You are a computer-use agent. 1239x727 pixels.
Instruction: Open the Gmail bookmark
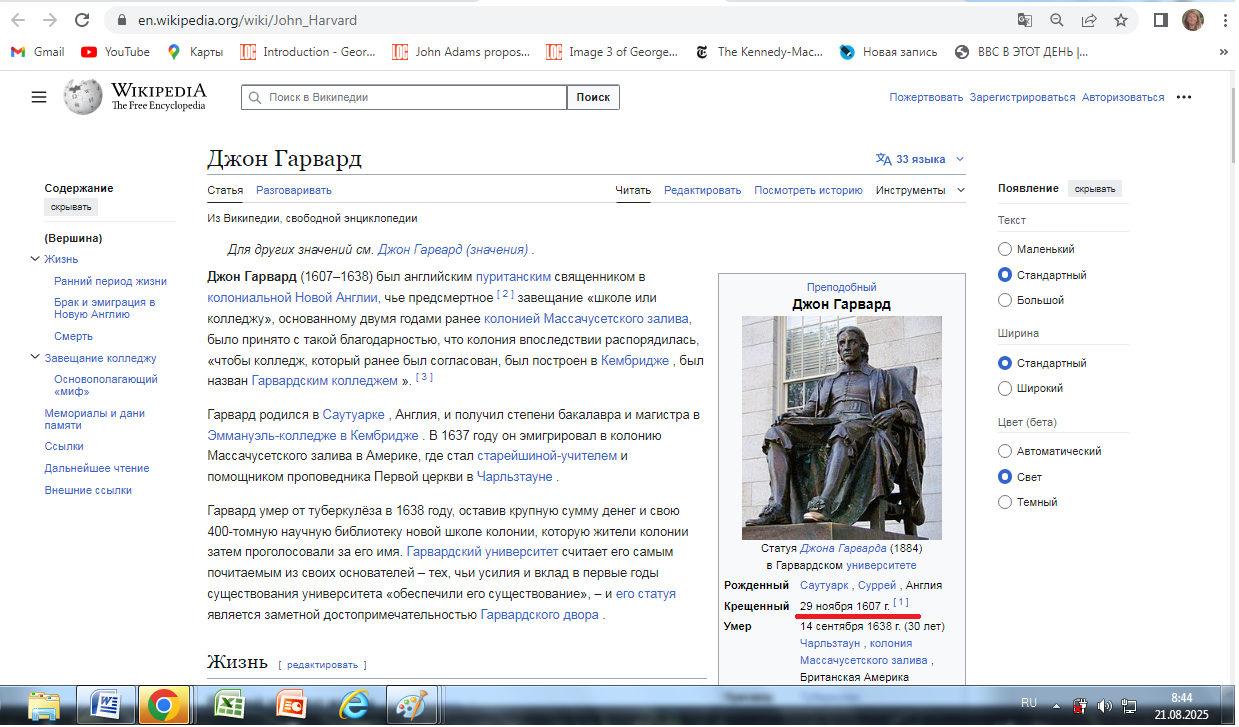[x=38, y=52]
